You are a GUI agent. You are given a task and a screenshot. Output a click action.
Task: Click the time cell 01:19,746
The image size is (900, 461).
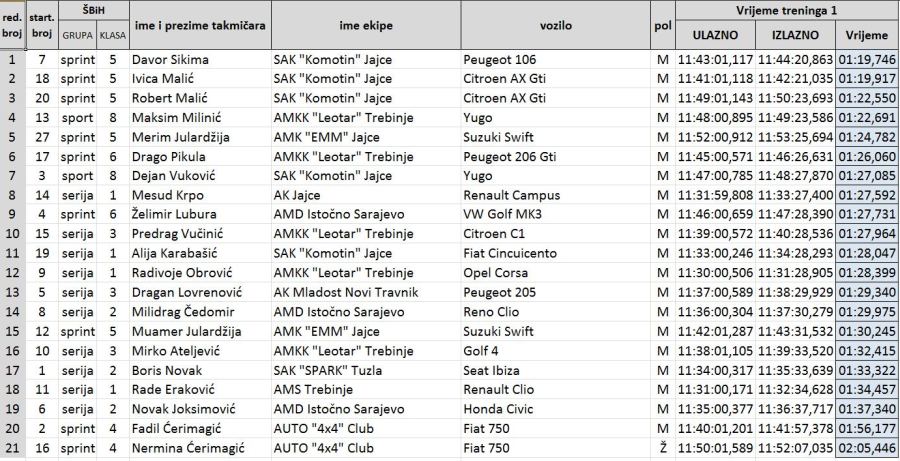click(867, 60)
